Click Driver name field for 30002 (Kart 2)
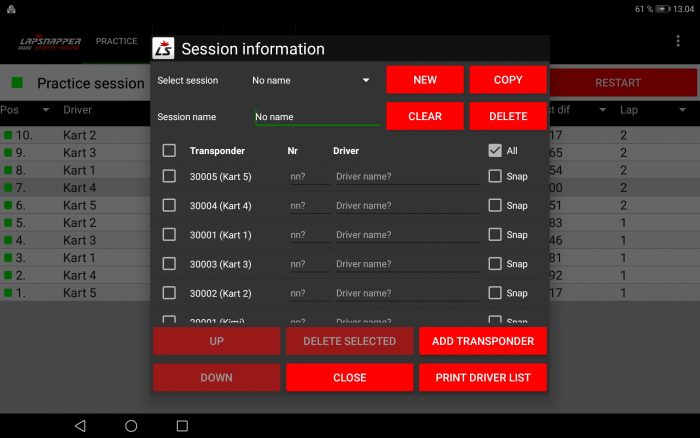The width and height of the screenshot is (700, 438). pyautogui.click(x=408, y=293)
